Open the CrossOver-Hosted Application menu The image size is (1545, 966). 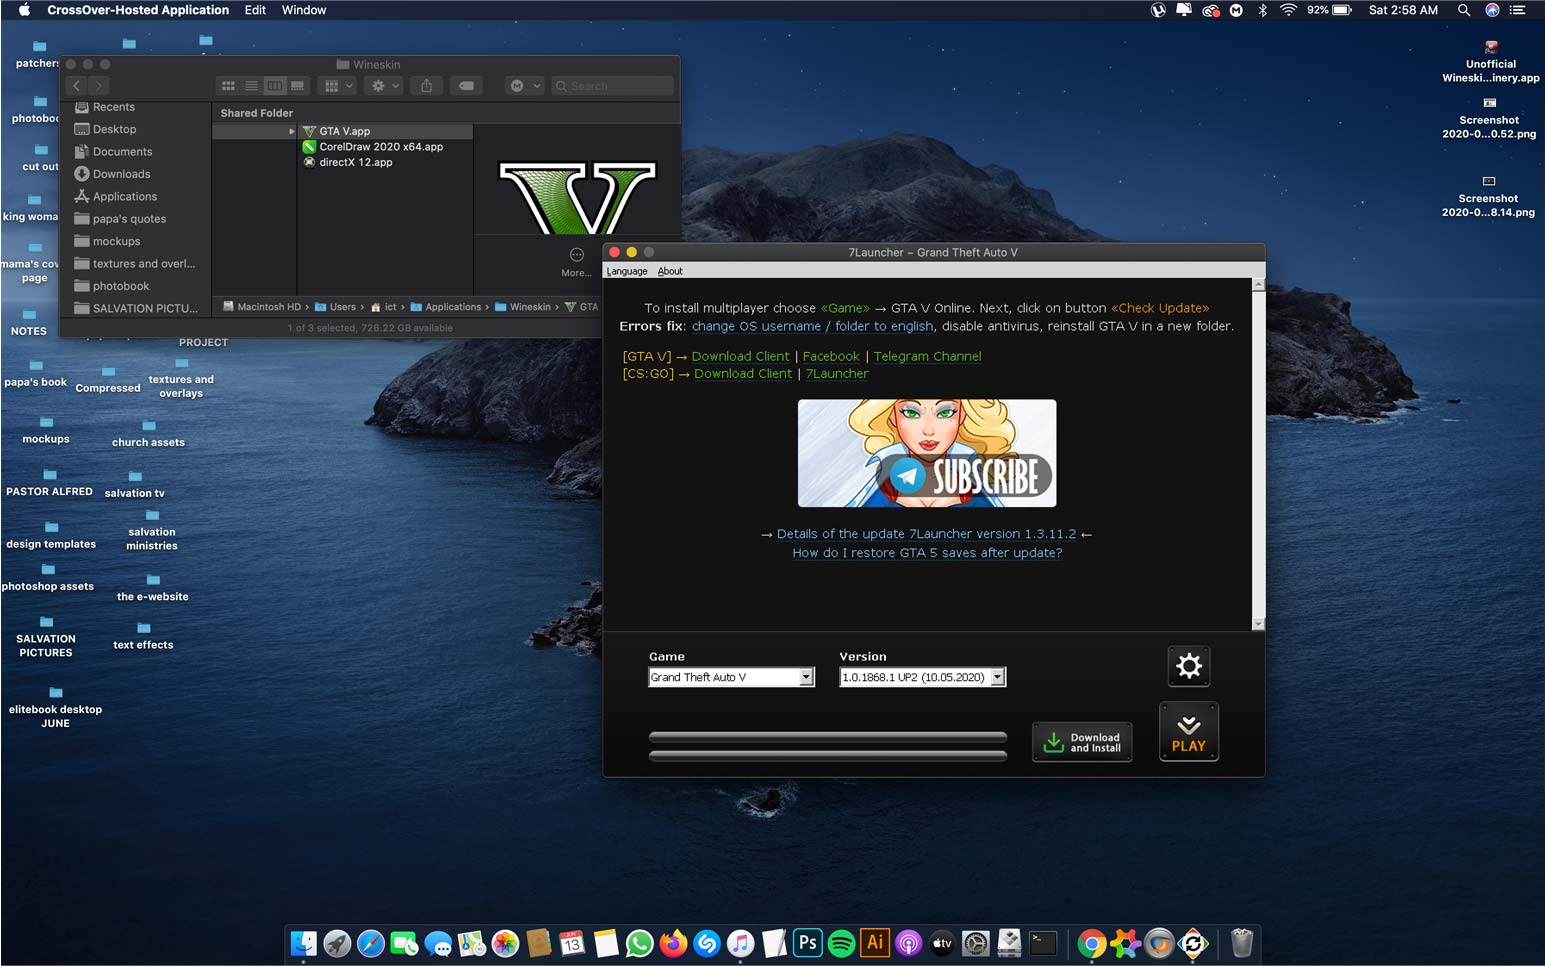coord(138,10)
